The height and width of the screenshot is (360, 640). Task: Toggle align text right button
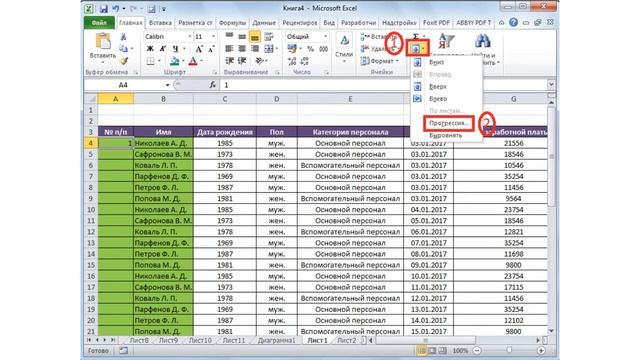pyautogui.click(x=255, y=49)
